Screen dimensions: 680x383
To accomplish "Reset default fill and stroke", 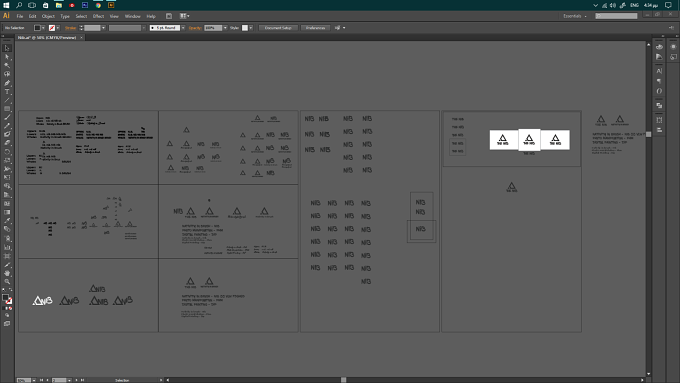I will [x=4, y=290].
